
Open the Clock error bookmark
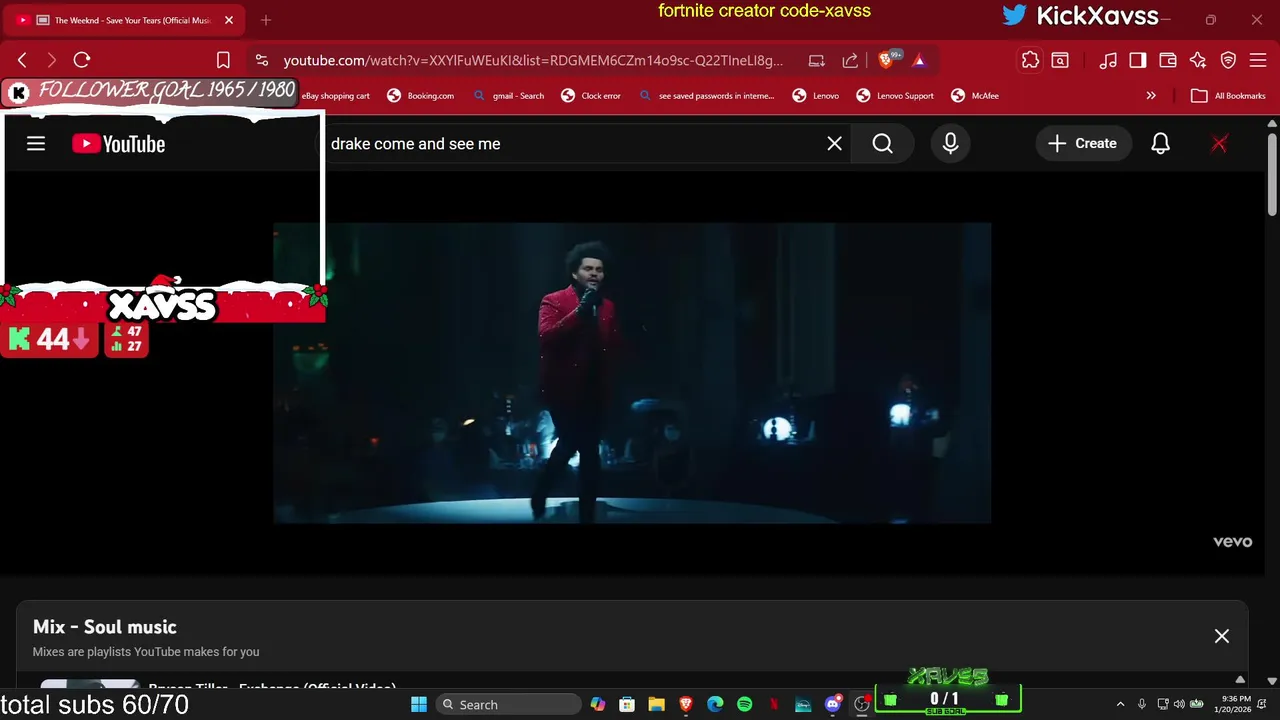pyautogui.click(x=591, y=96)
